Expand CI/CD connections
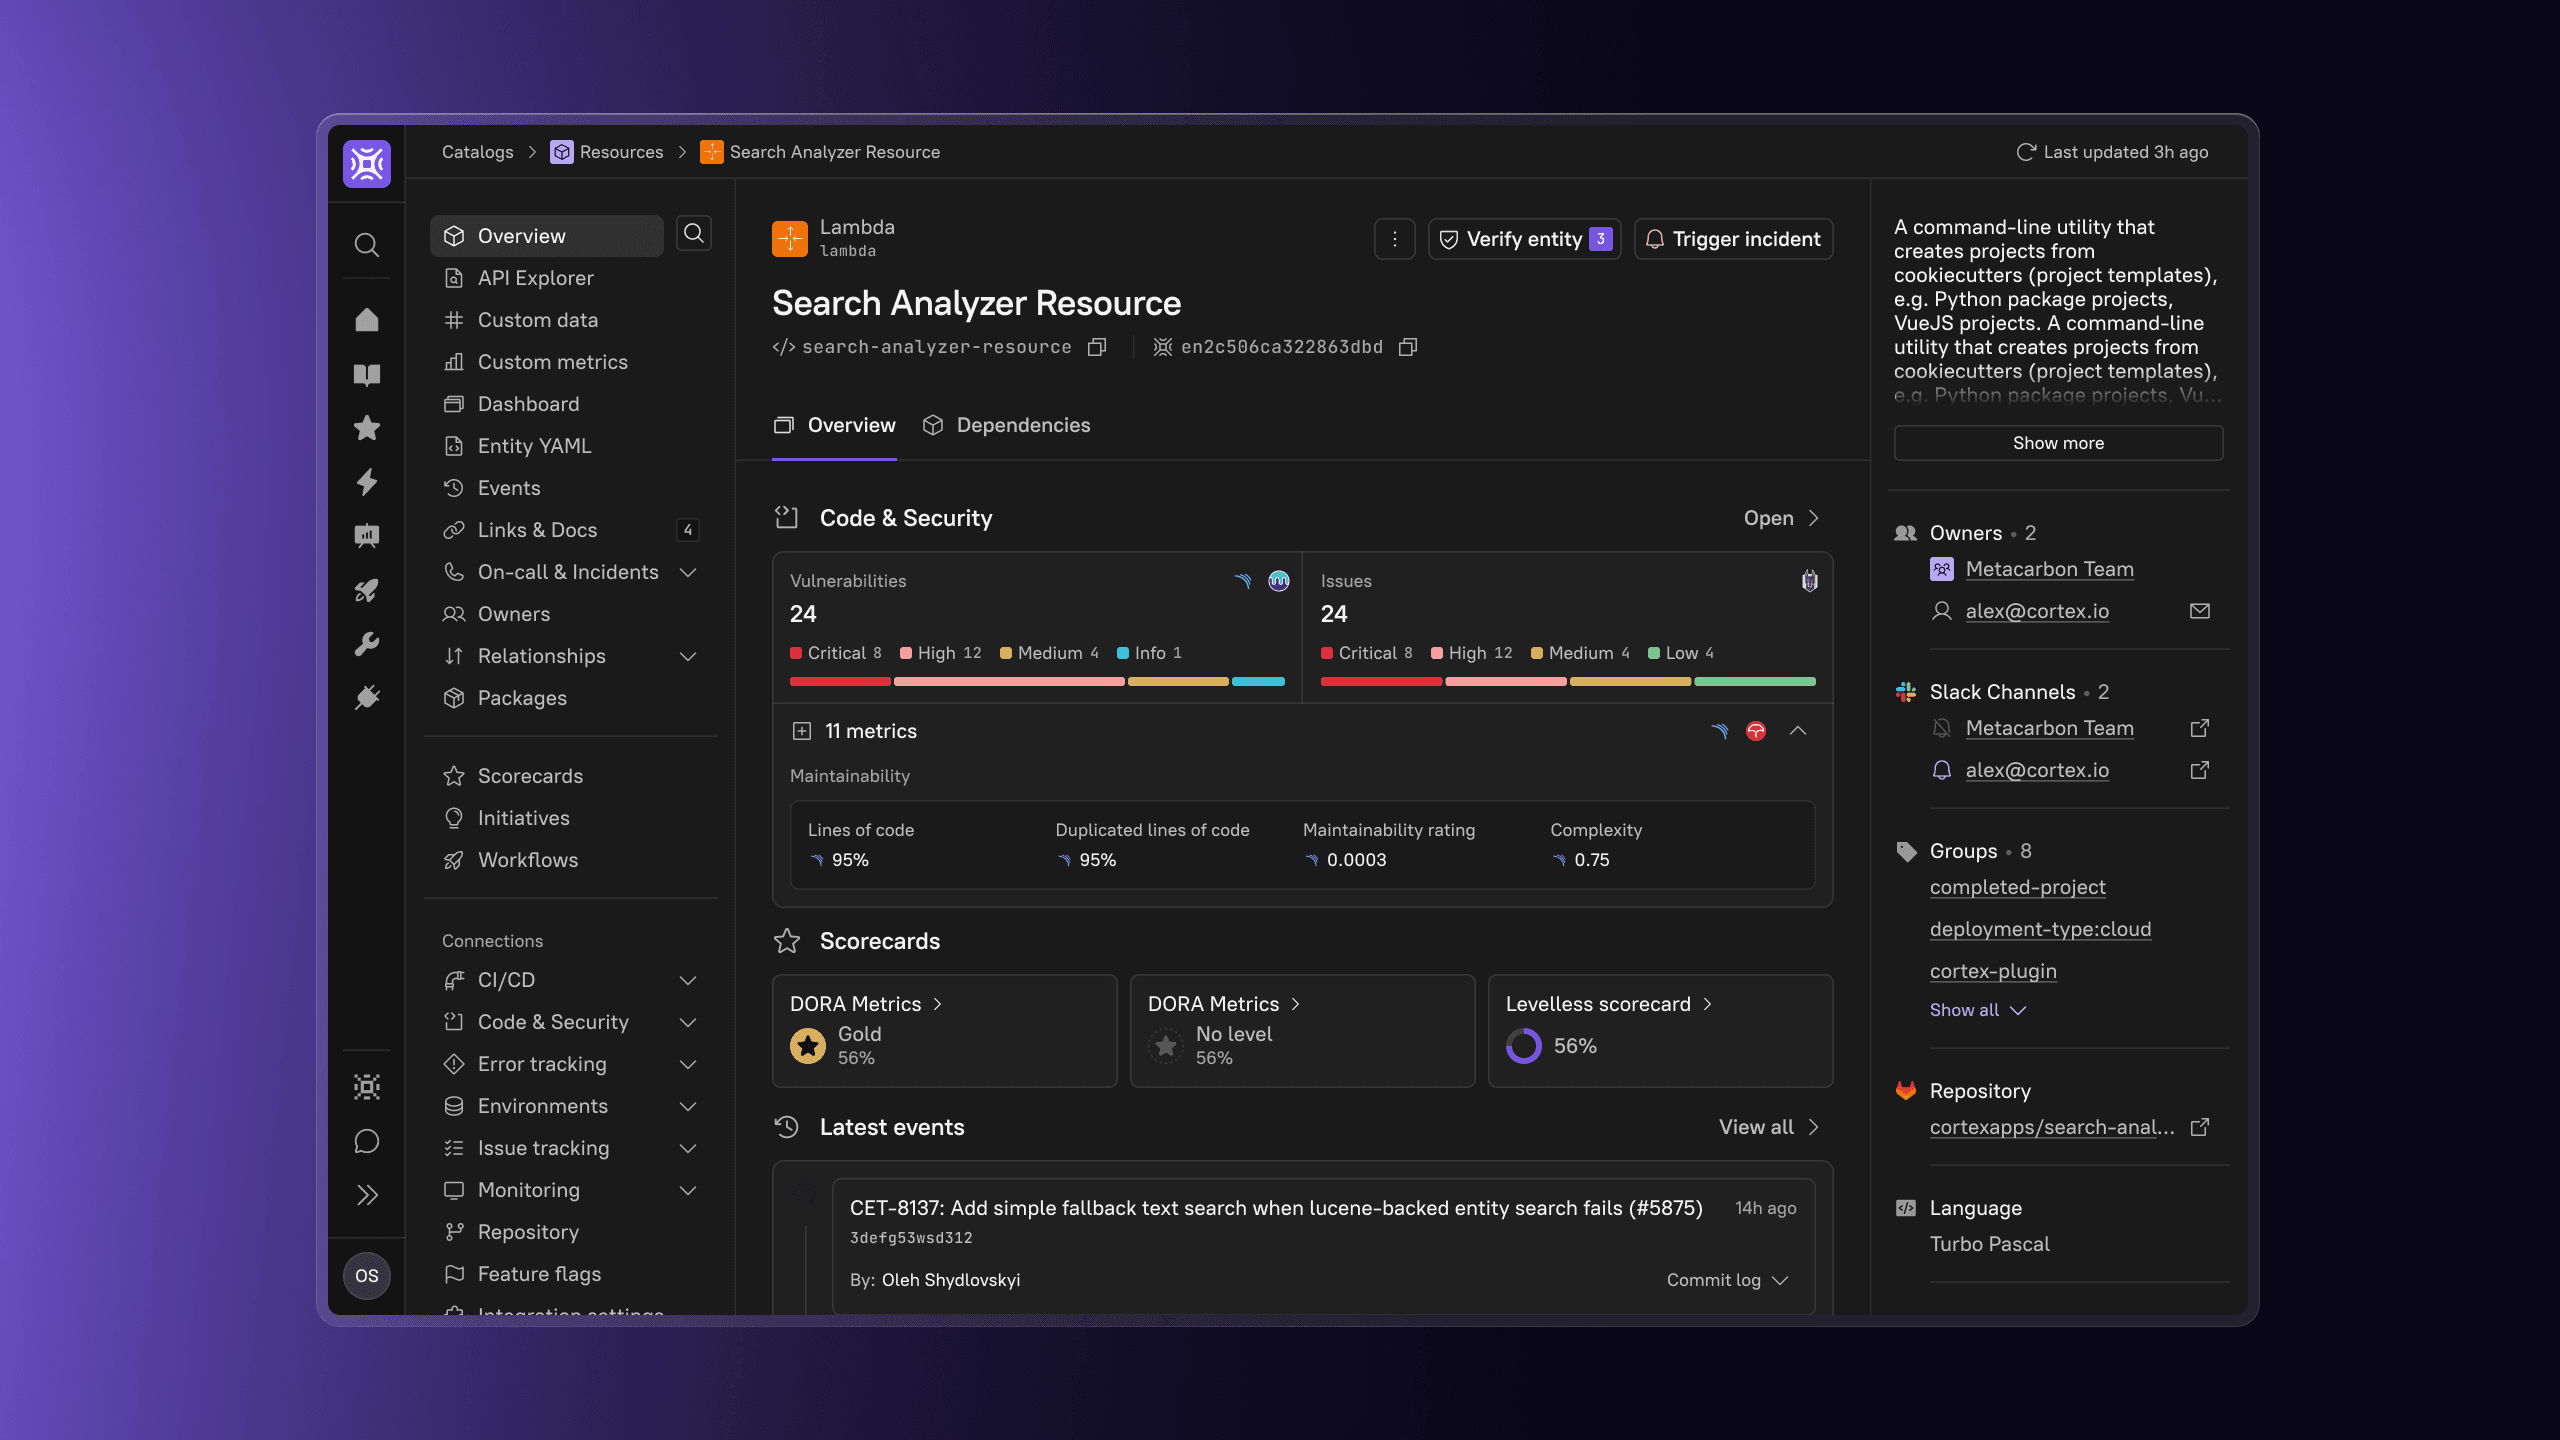 coord(688,980)
